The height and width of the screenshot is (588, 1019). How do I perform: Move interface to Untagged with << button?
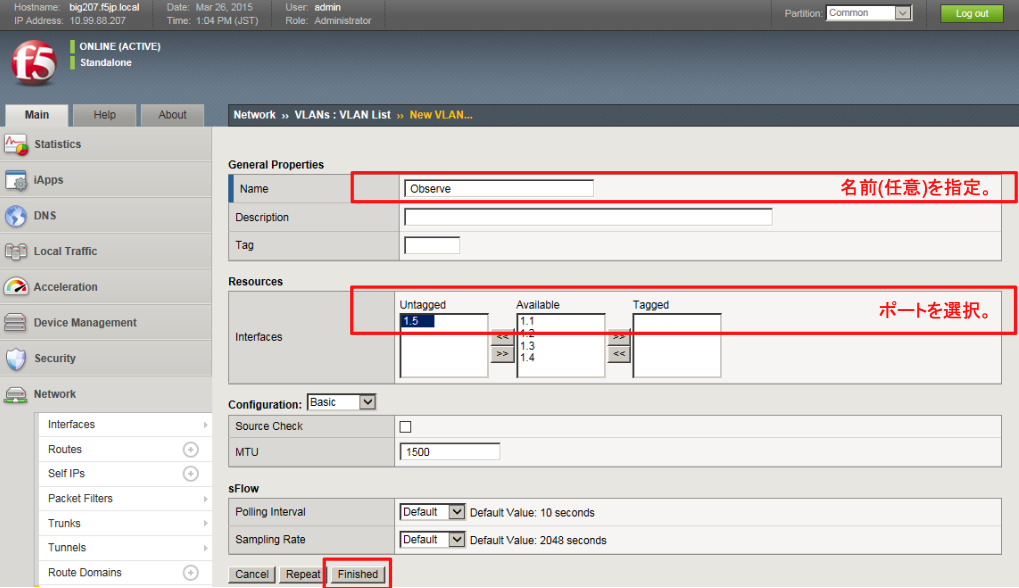502,337
